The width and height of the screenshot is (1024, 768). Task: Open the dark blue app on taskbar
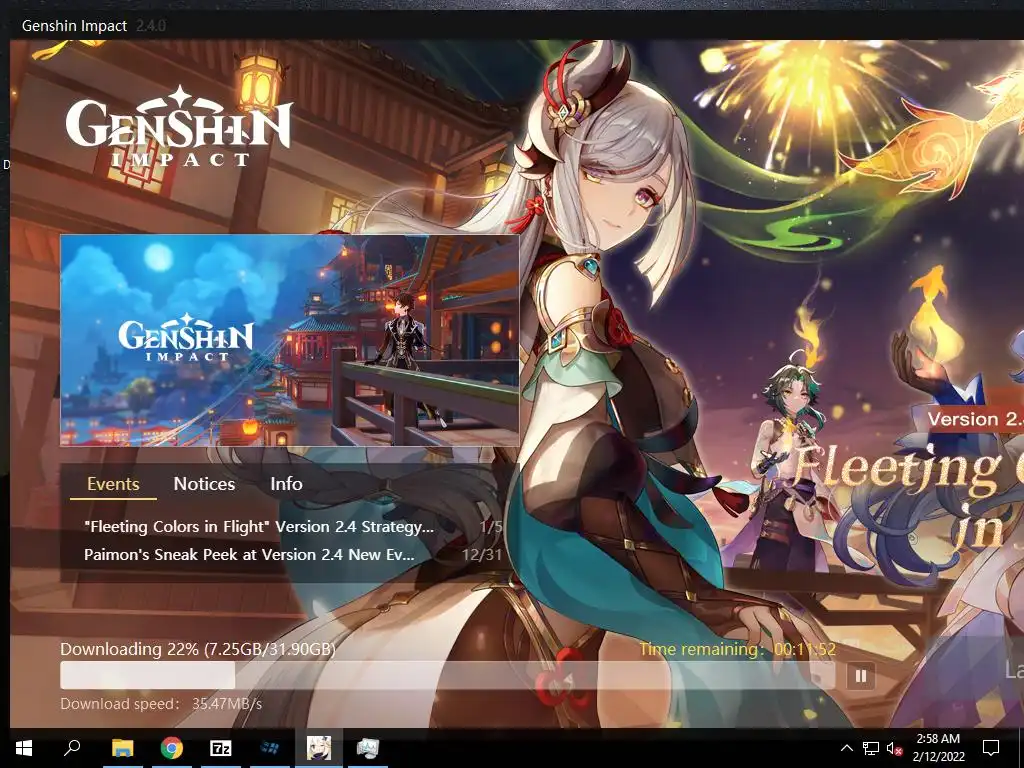269,748
